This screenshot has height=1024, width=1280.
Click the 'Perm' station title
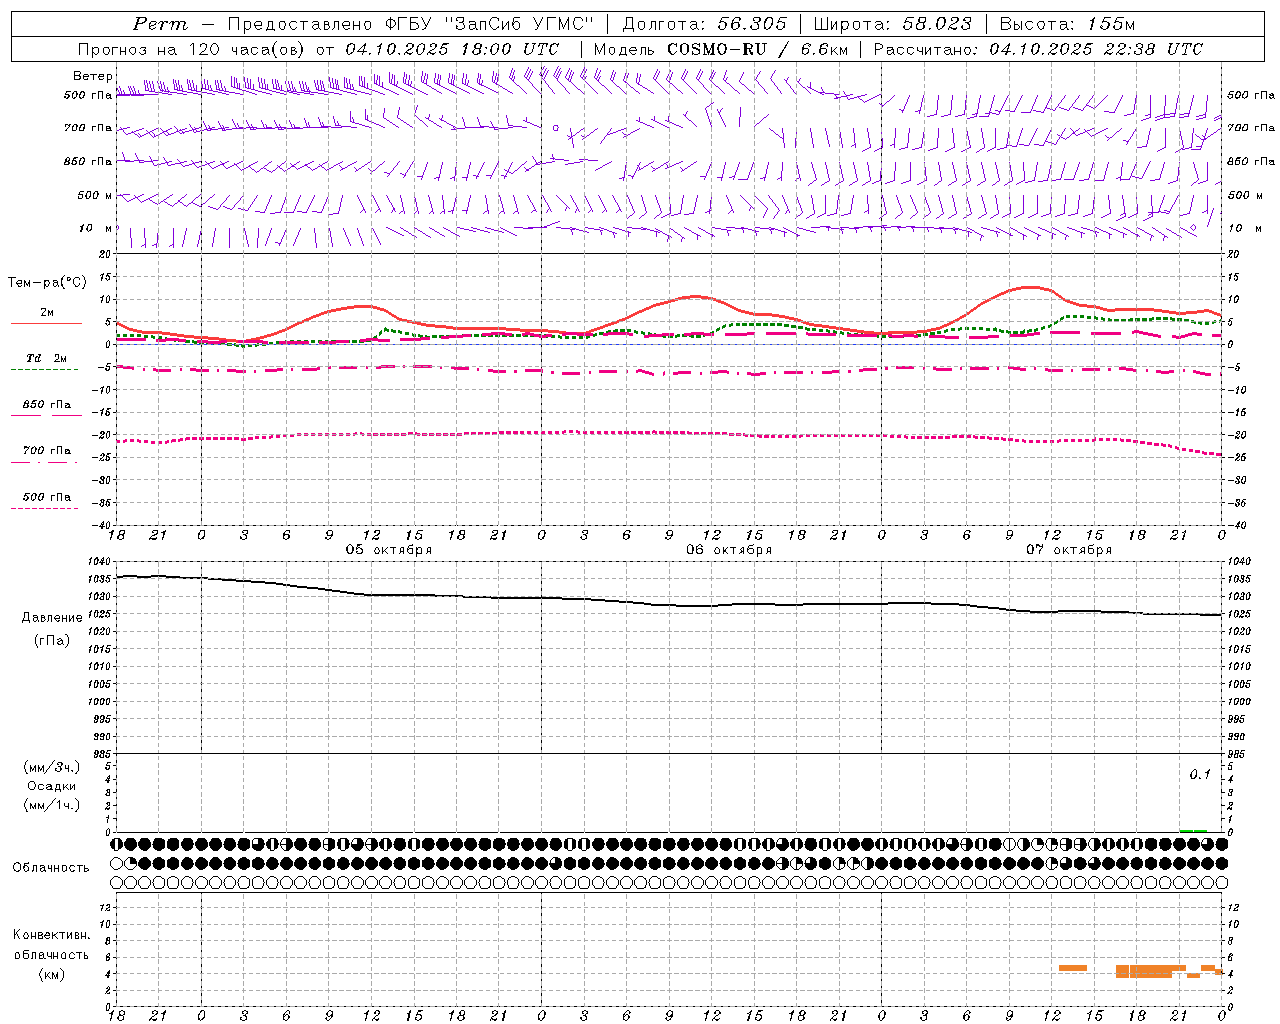point(159,24)
